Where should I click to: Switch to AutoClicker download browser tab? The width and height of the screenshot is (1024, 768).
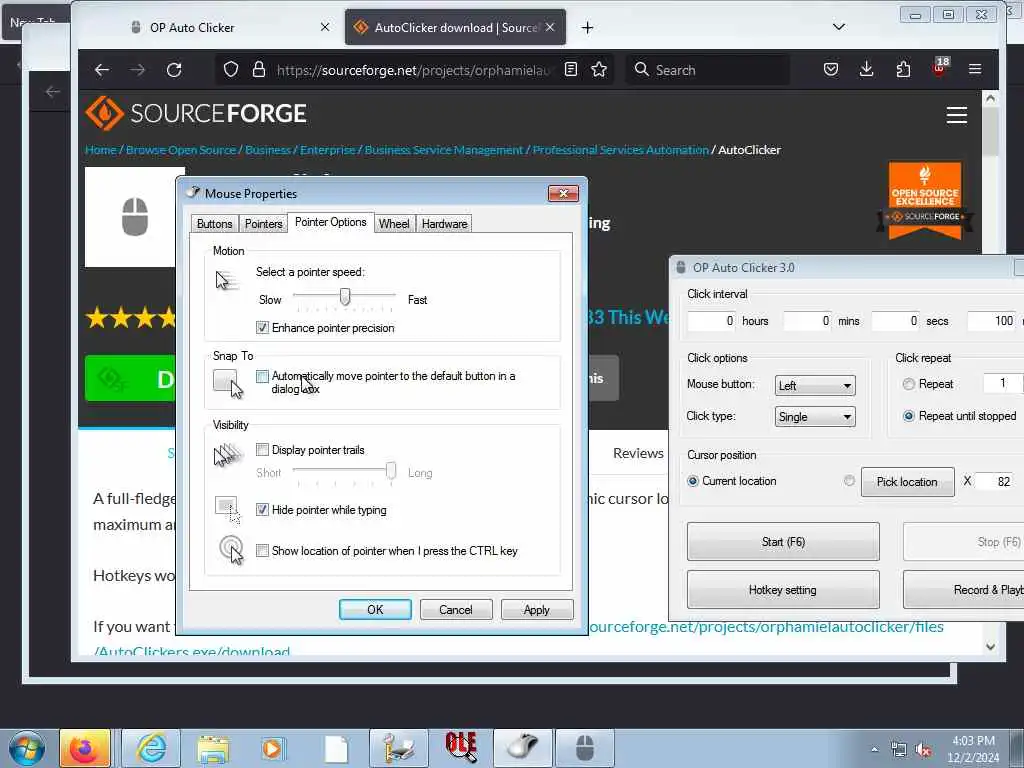[x=455, y=27]
